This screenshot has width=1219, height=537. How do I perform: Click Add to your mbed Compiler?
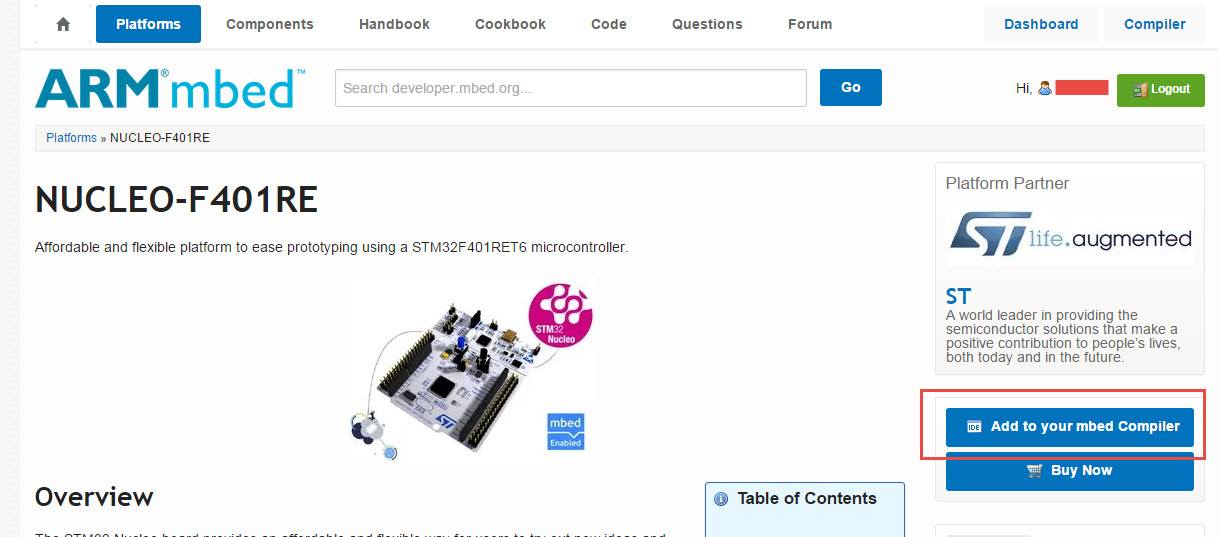tap(1070, 427)
